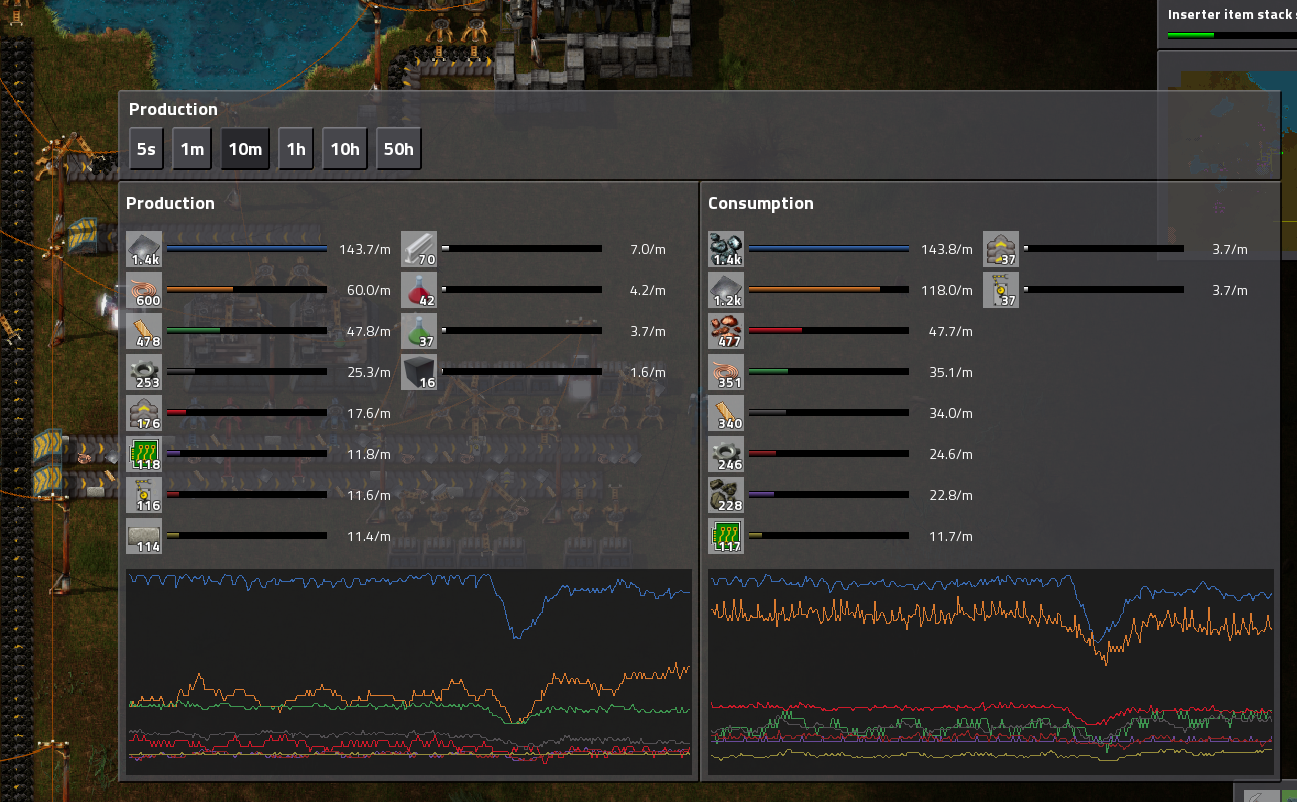Screen dimensions: 1297x802
Task: Select the stone brick icon showing 114
Action: 144,536
